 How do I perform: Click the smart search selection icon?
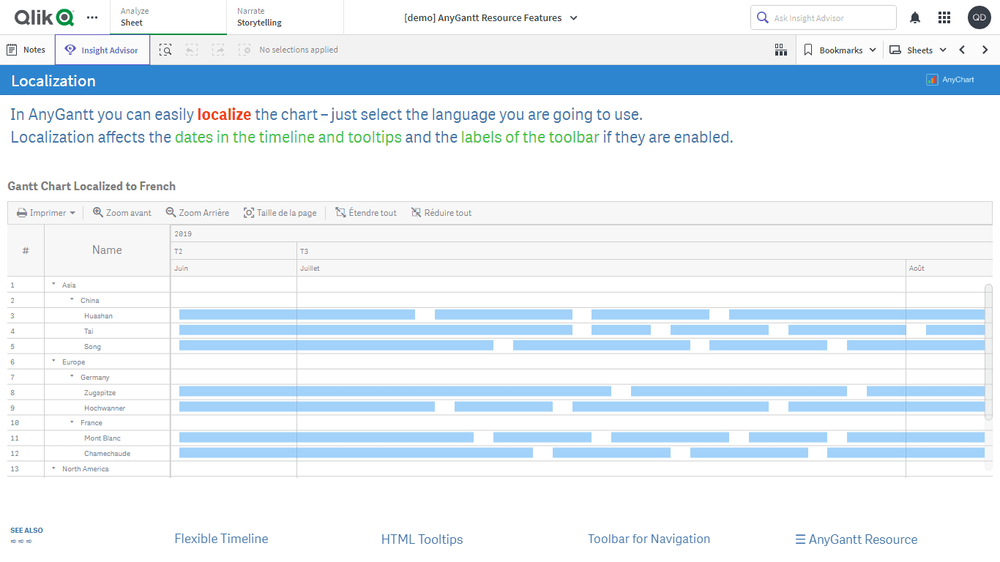165,50
